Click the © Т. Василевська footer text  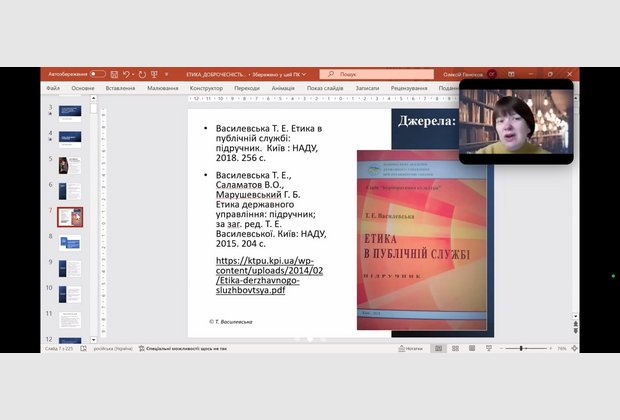coord(231,322)
